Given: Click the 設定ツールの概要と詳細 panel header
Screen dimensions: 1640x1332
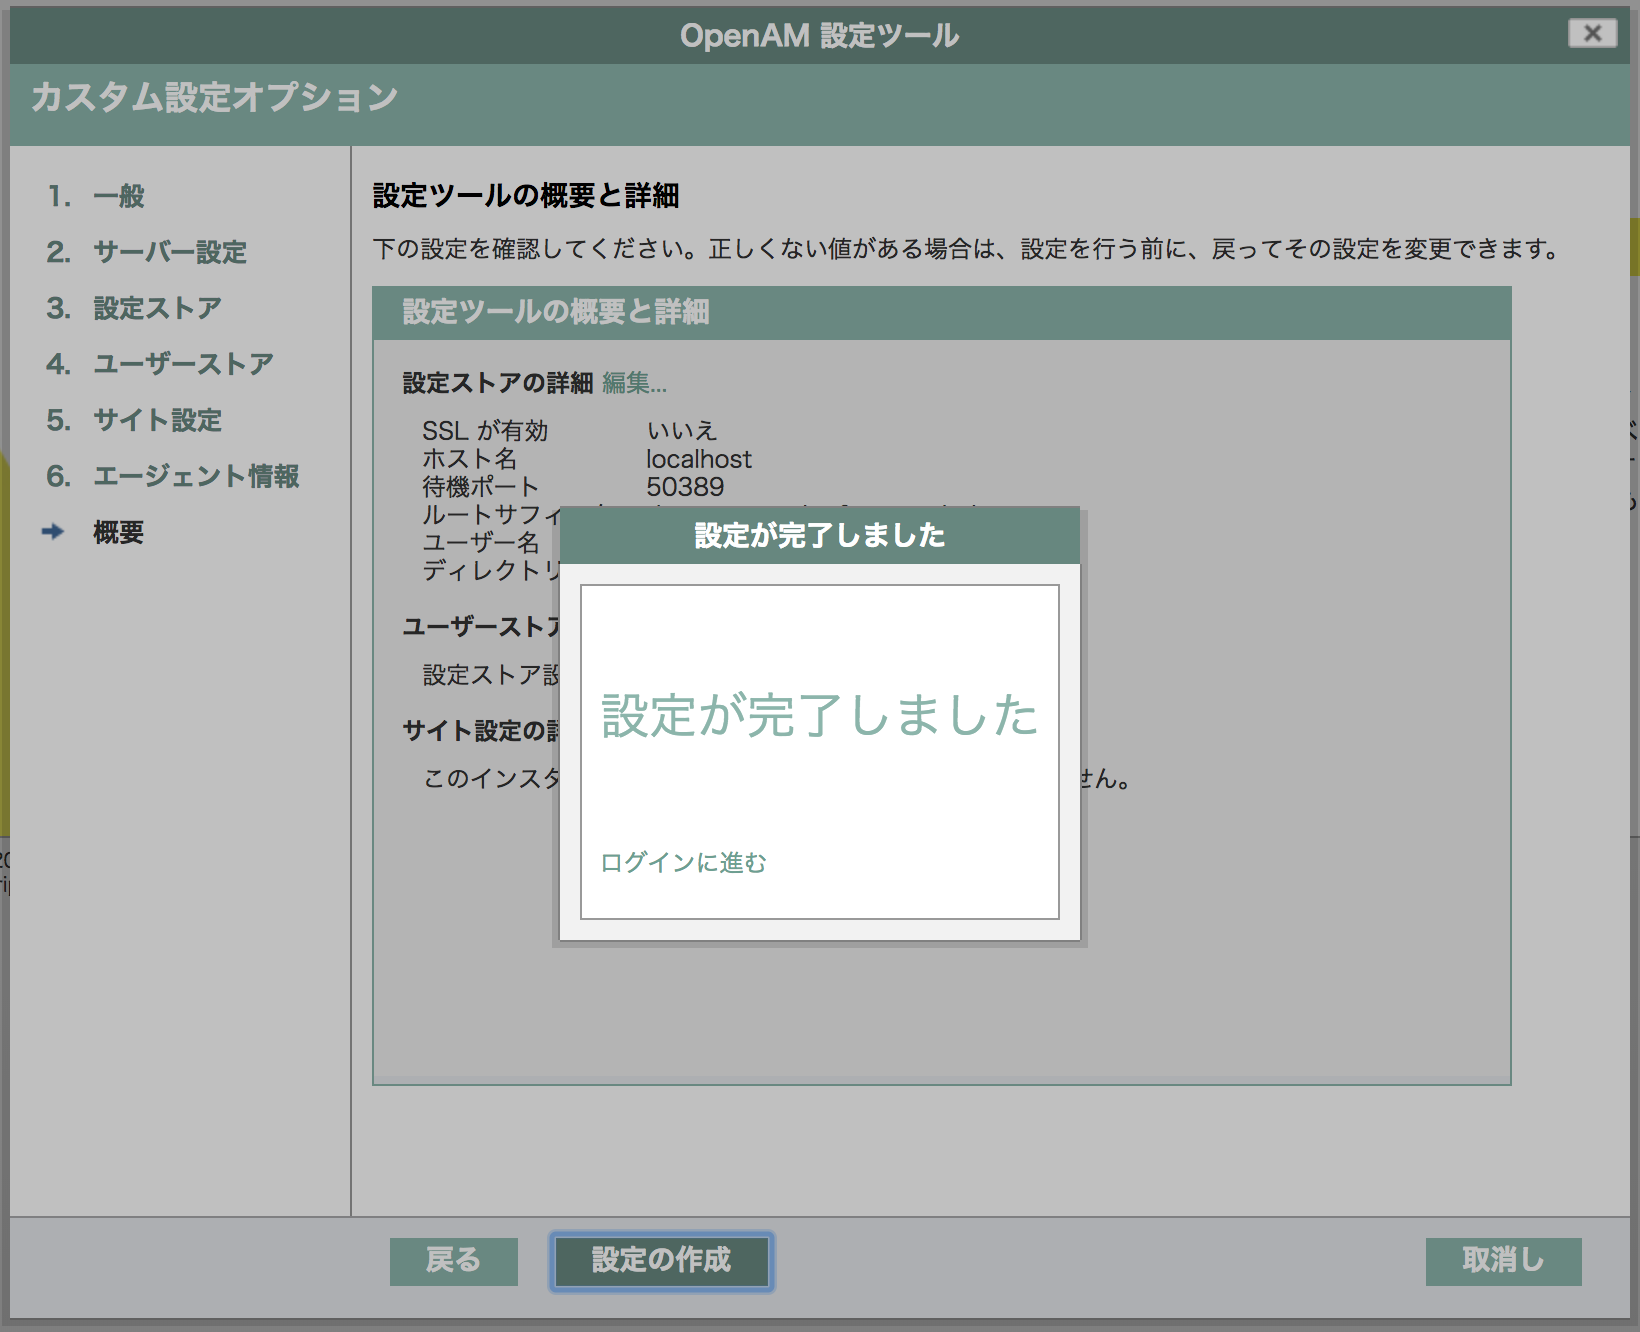Looking at the screenshot, I should coord(941,312).
